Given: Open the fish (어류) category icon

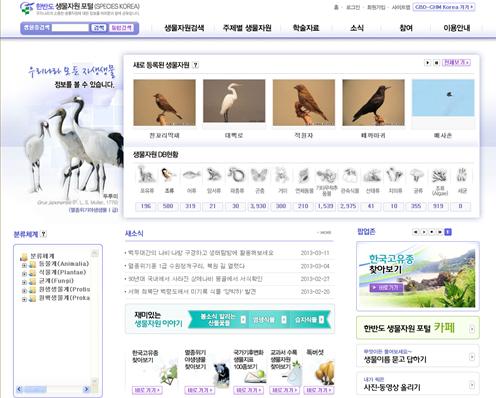Looking at the screenshot, I should tap(191, 175).
